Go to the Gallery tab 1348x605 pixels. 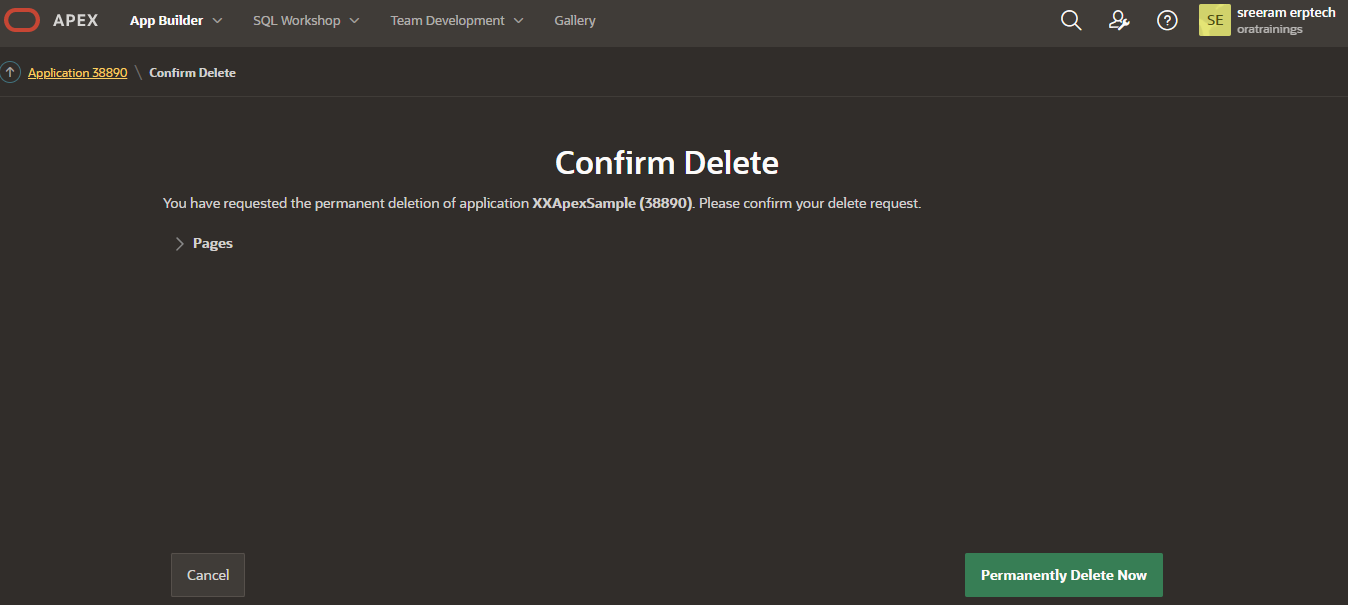click(x=575, y=21)
